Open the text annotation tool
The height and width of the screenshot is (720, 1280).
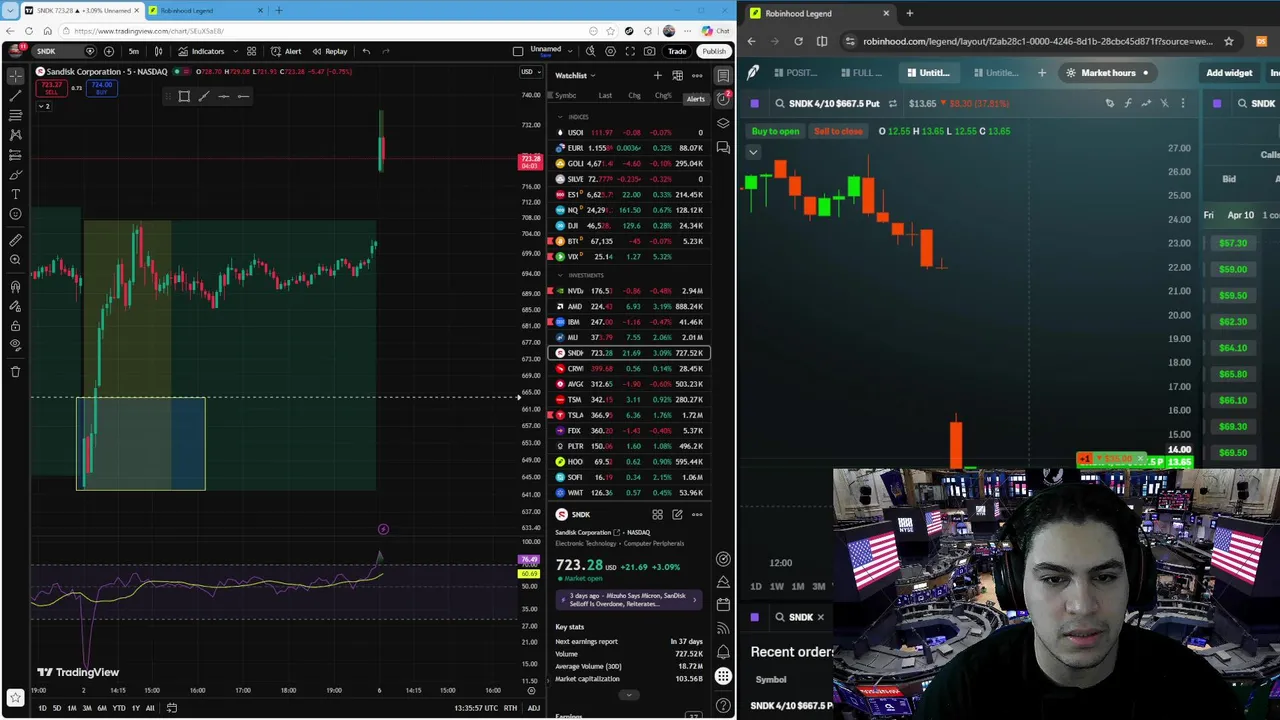(15, 194)
